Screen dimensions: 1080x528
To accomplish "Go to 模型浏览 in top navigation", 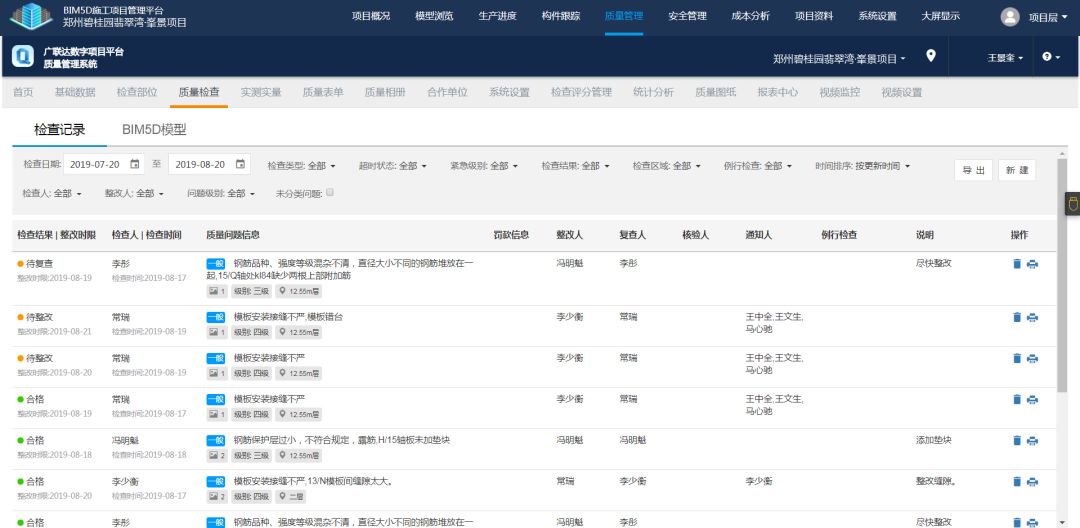I will pyautogui.click(x=434, y=17).
